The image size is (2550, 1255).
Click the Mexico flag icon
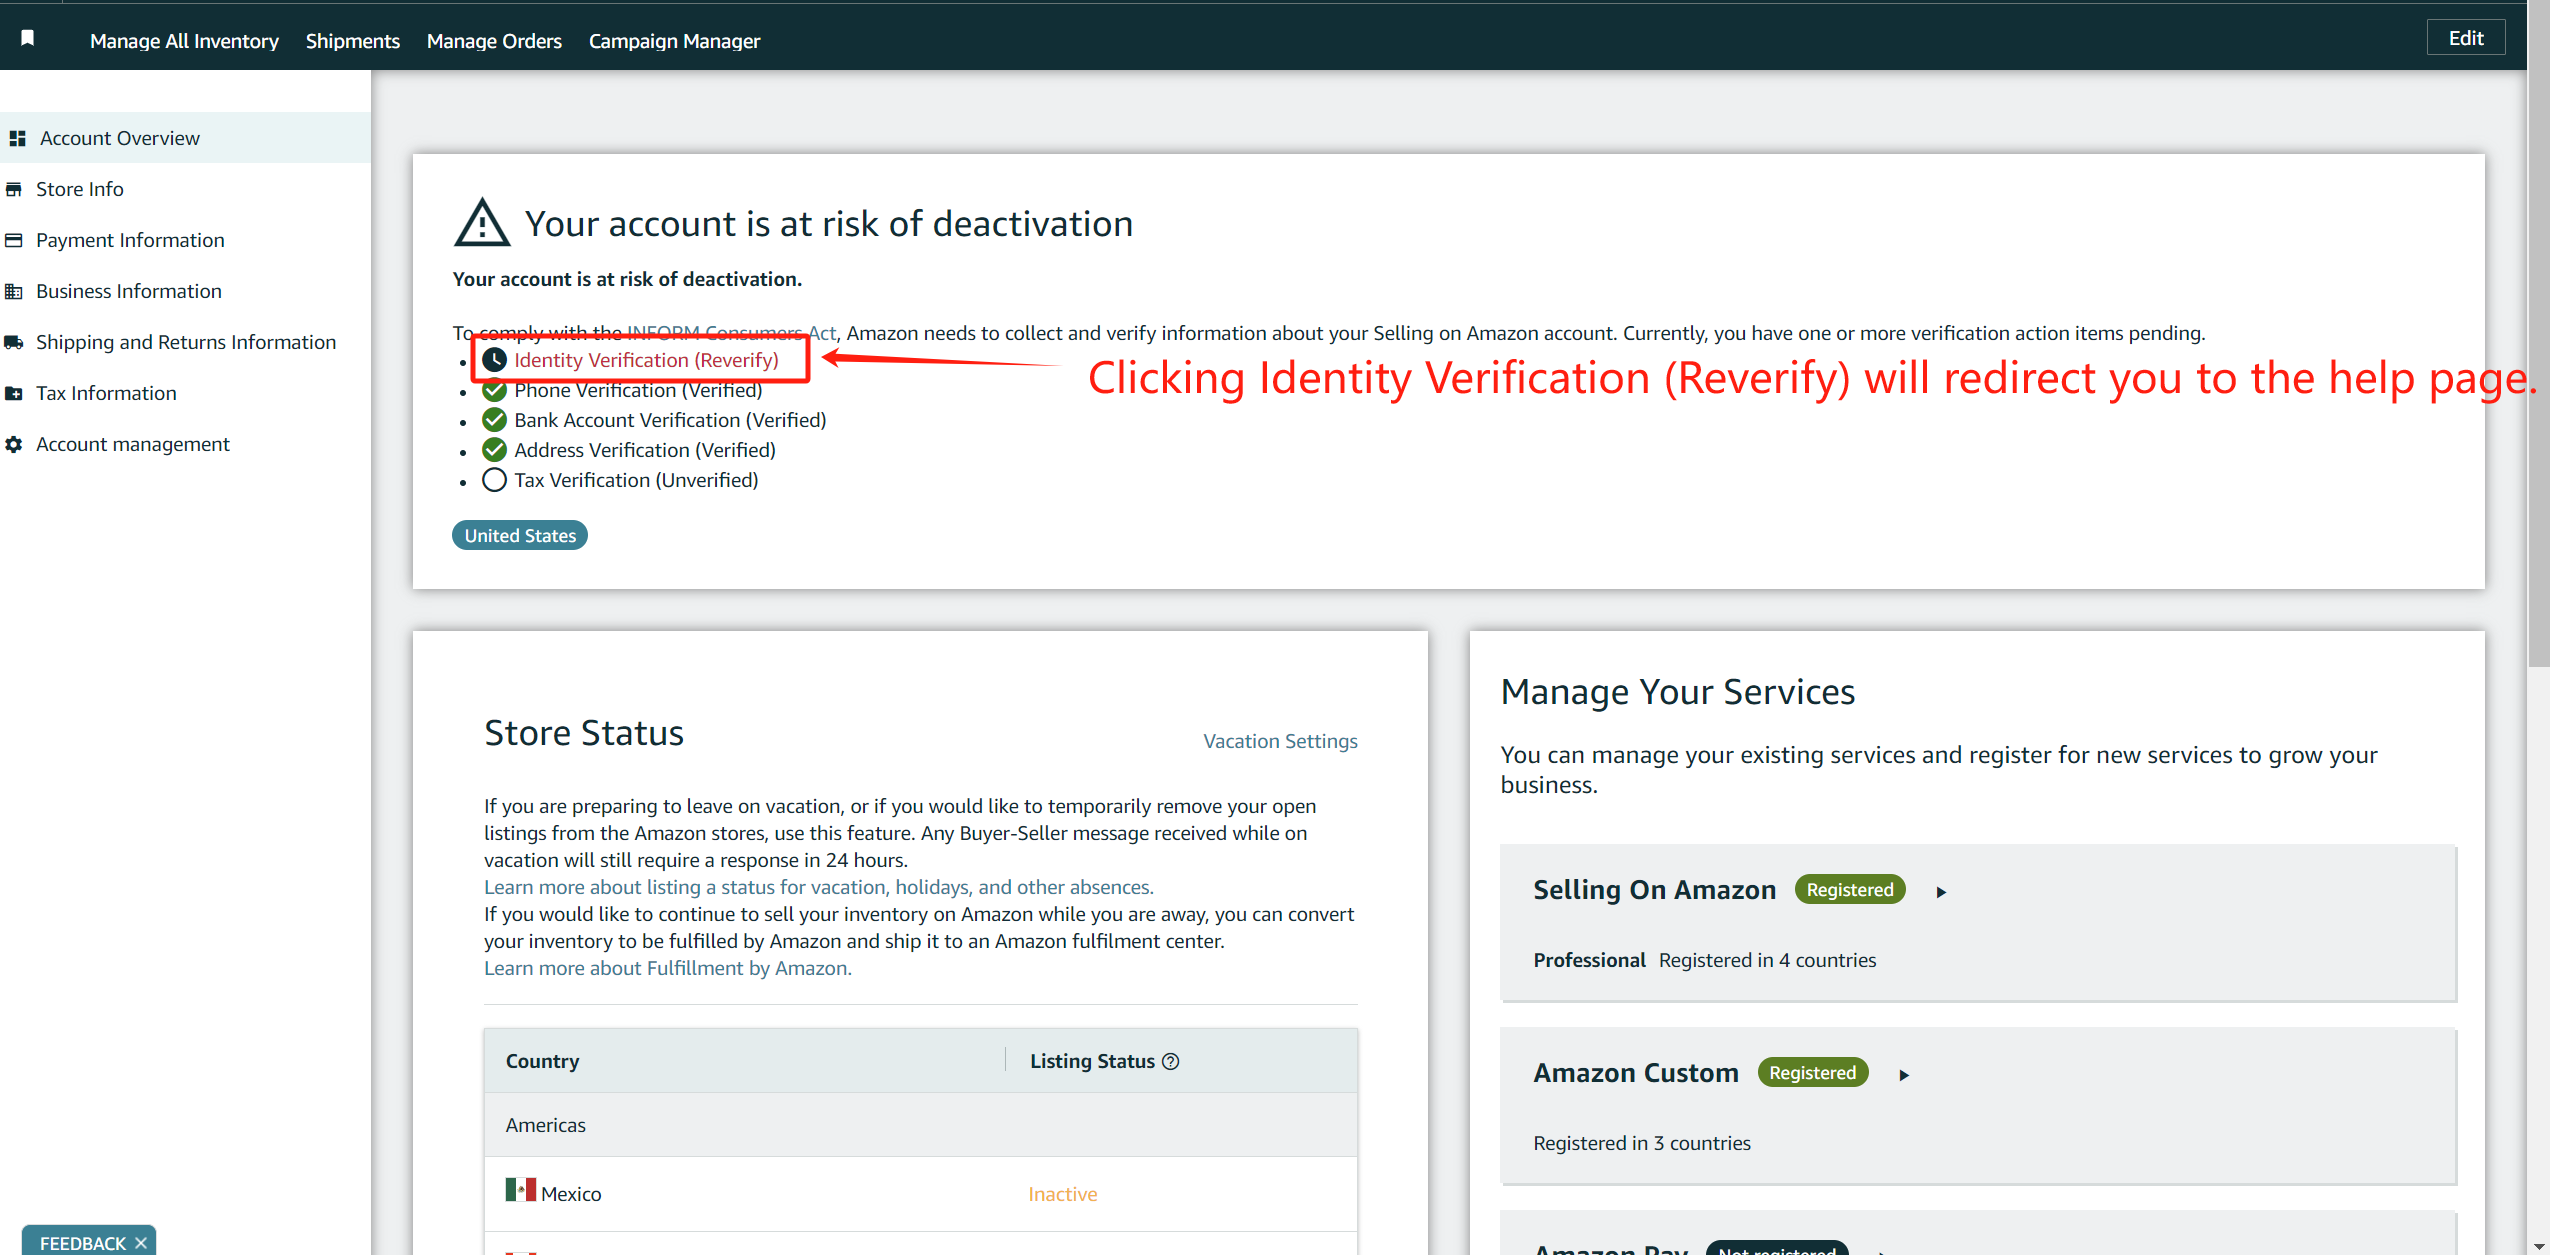pos(520,1189)
